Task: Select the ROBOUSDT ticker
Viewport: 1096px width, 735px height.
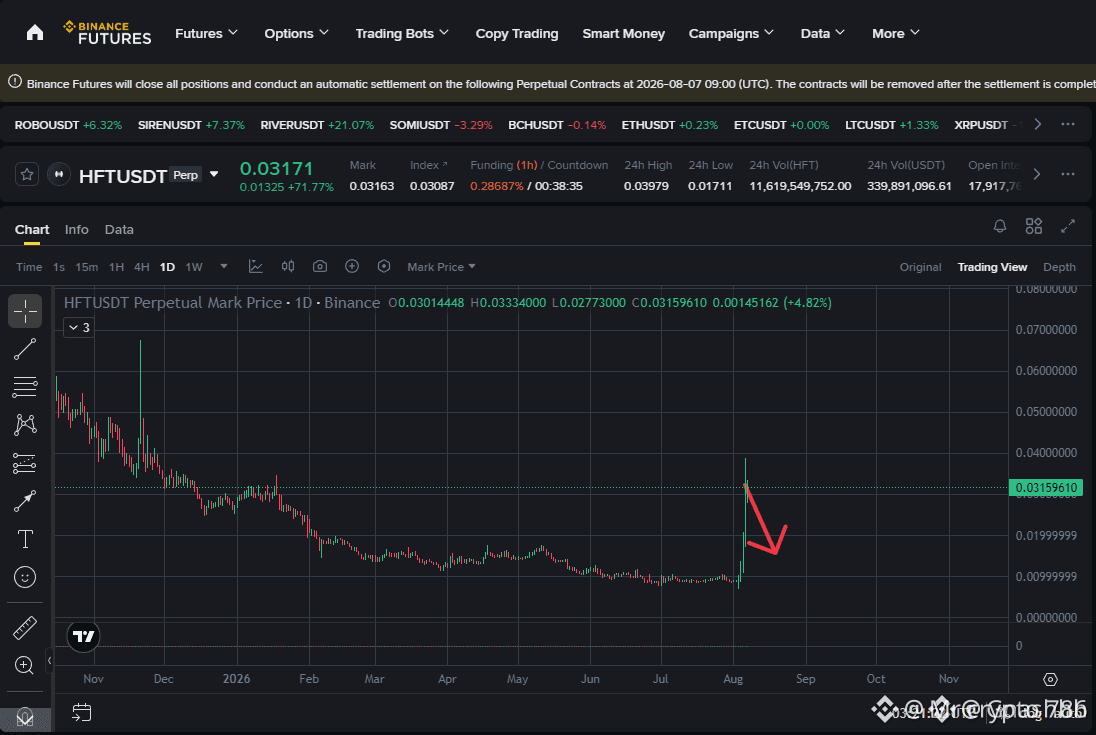Action: [x=68, y=125]
